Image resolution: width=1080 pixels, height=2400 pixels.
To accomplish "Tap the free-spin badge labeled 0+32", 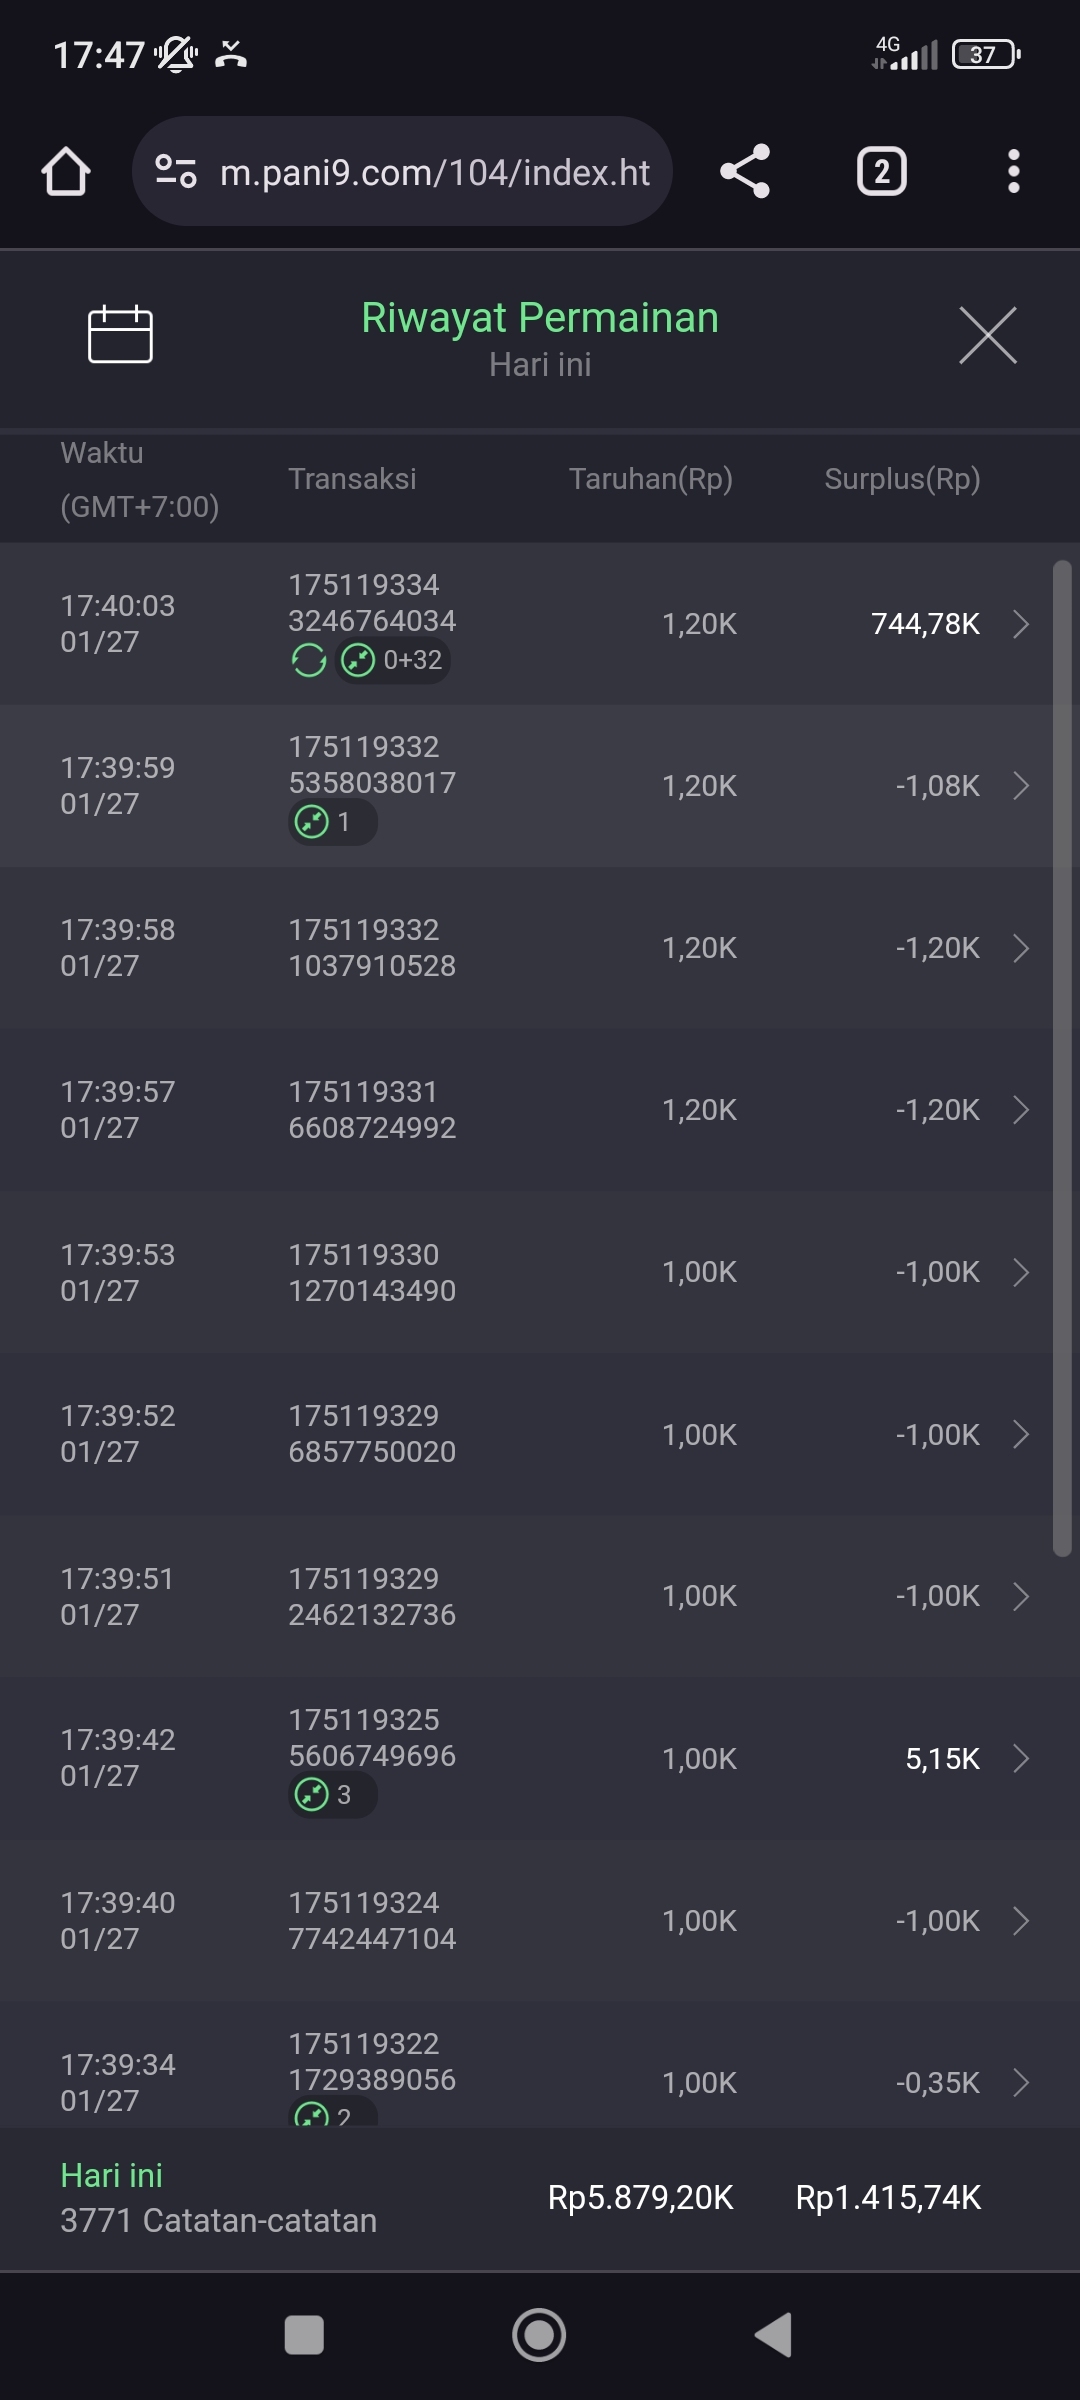I will pyautogui.click(x=393, y=660).
